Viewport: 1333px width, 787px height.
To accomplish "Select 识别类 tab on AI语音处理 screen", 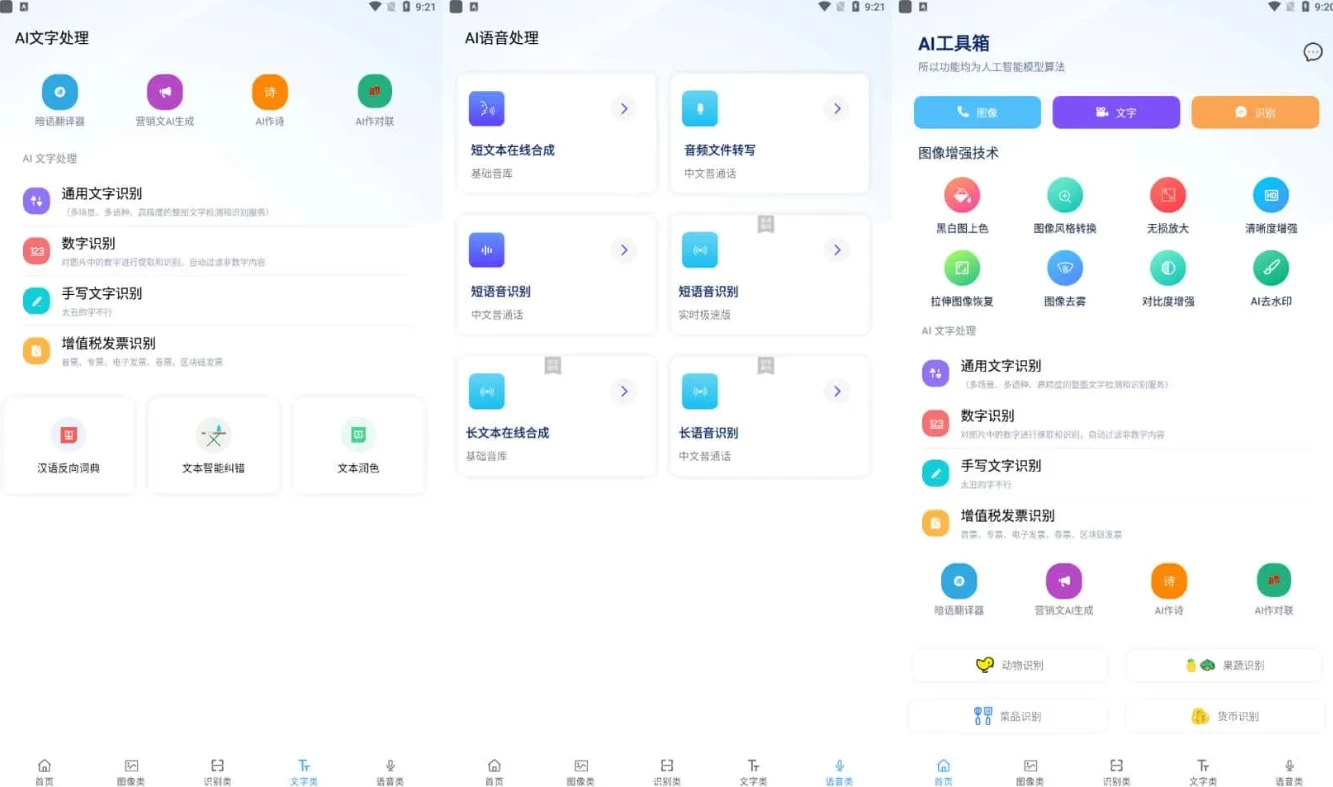I will [667, 771].
